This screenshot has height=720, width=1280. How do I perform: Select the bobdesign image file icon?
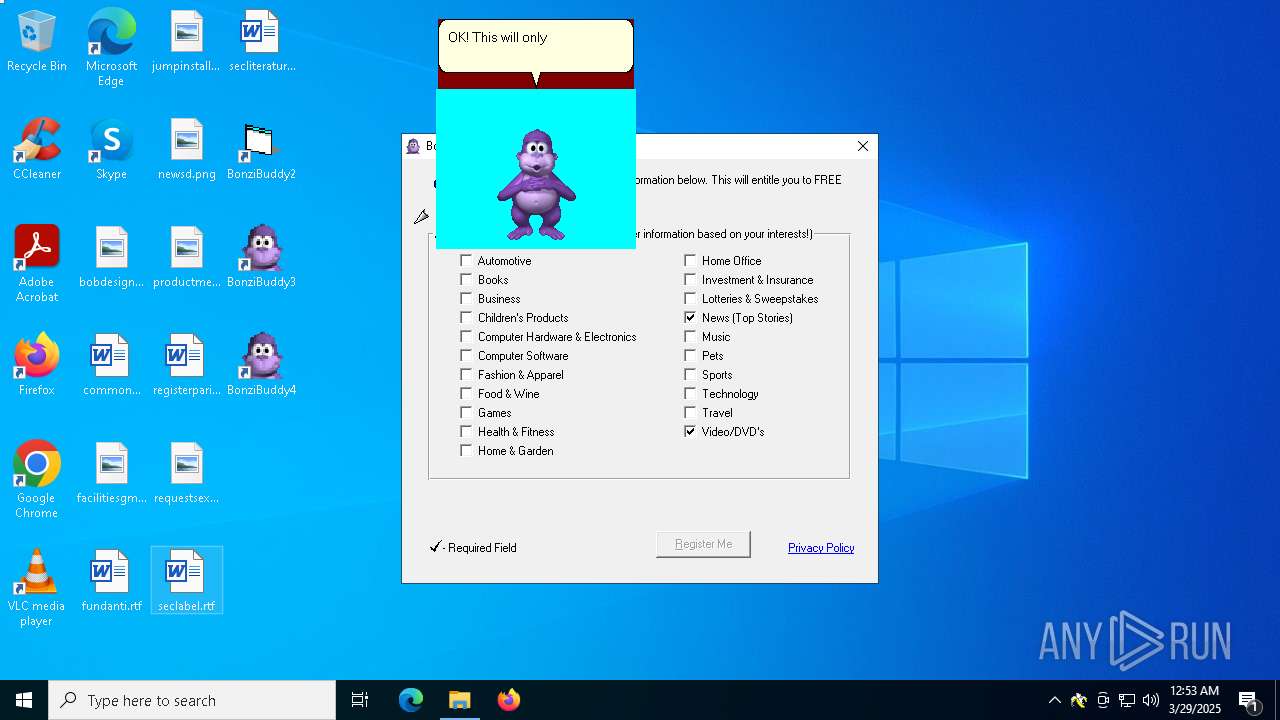tap(111, 258)
